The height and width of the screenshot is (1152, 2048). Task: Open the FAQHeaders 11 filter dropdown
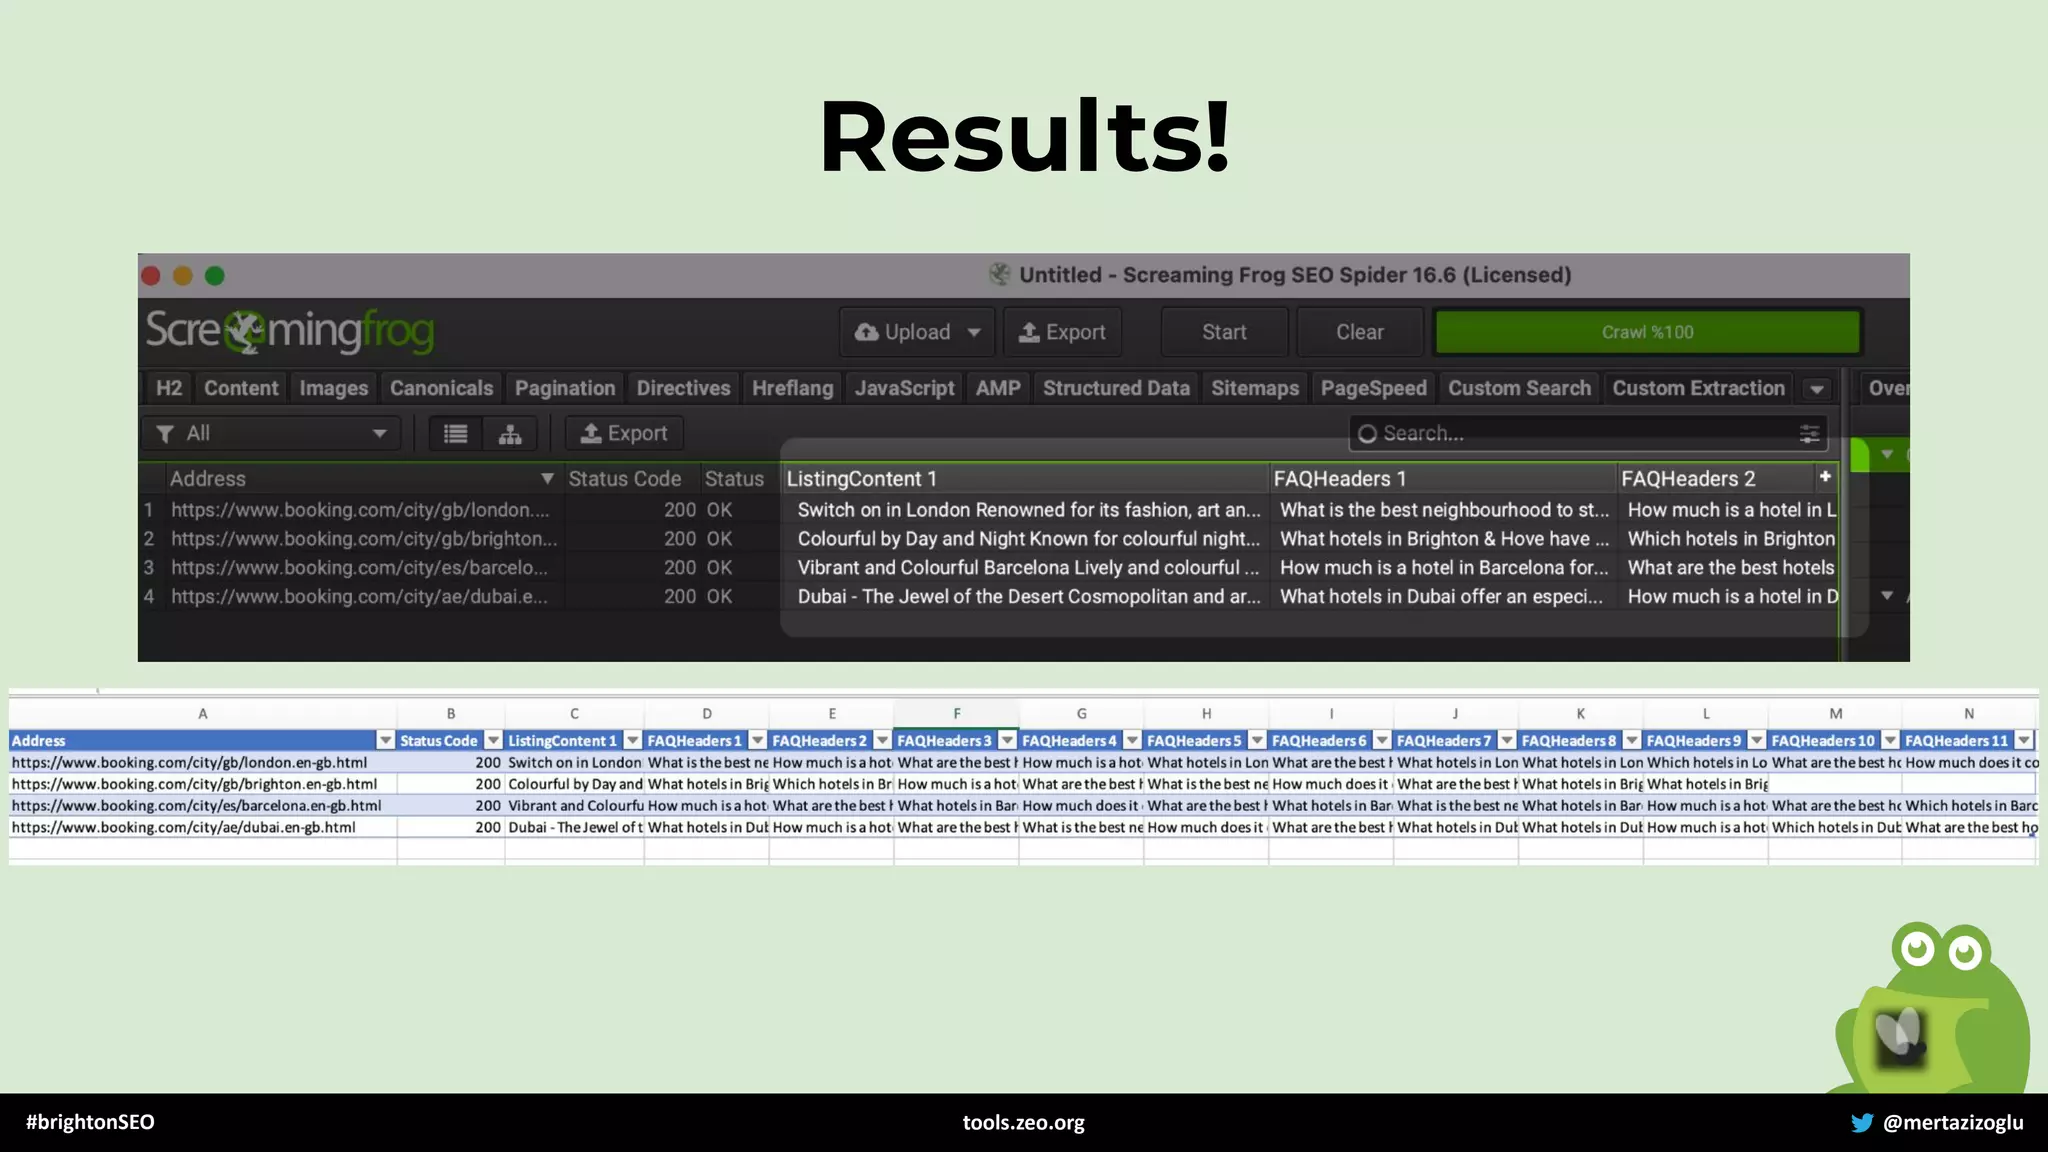coord(2024,741)
